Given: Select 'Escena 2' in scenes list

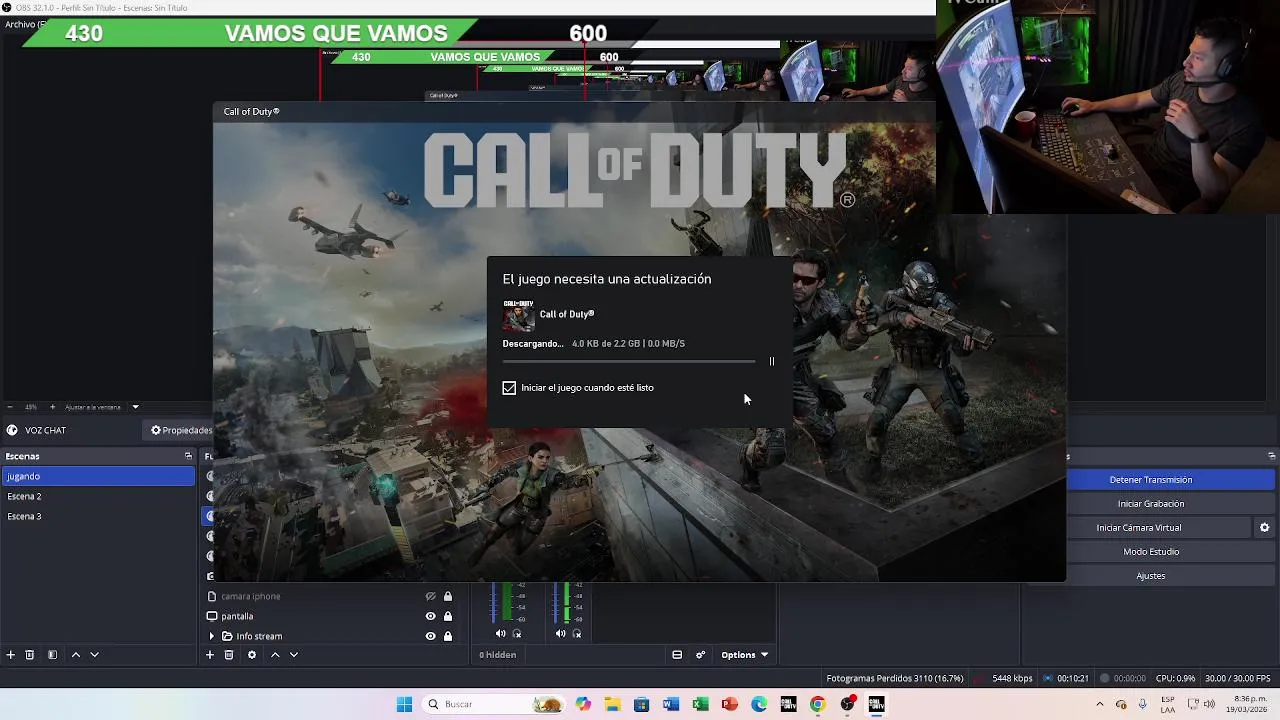Looking at the screenshot, I should pos(97,496).
